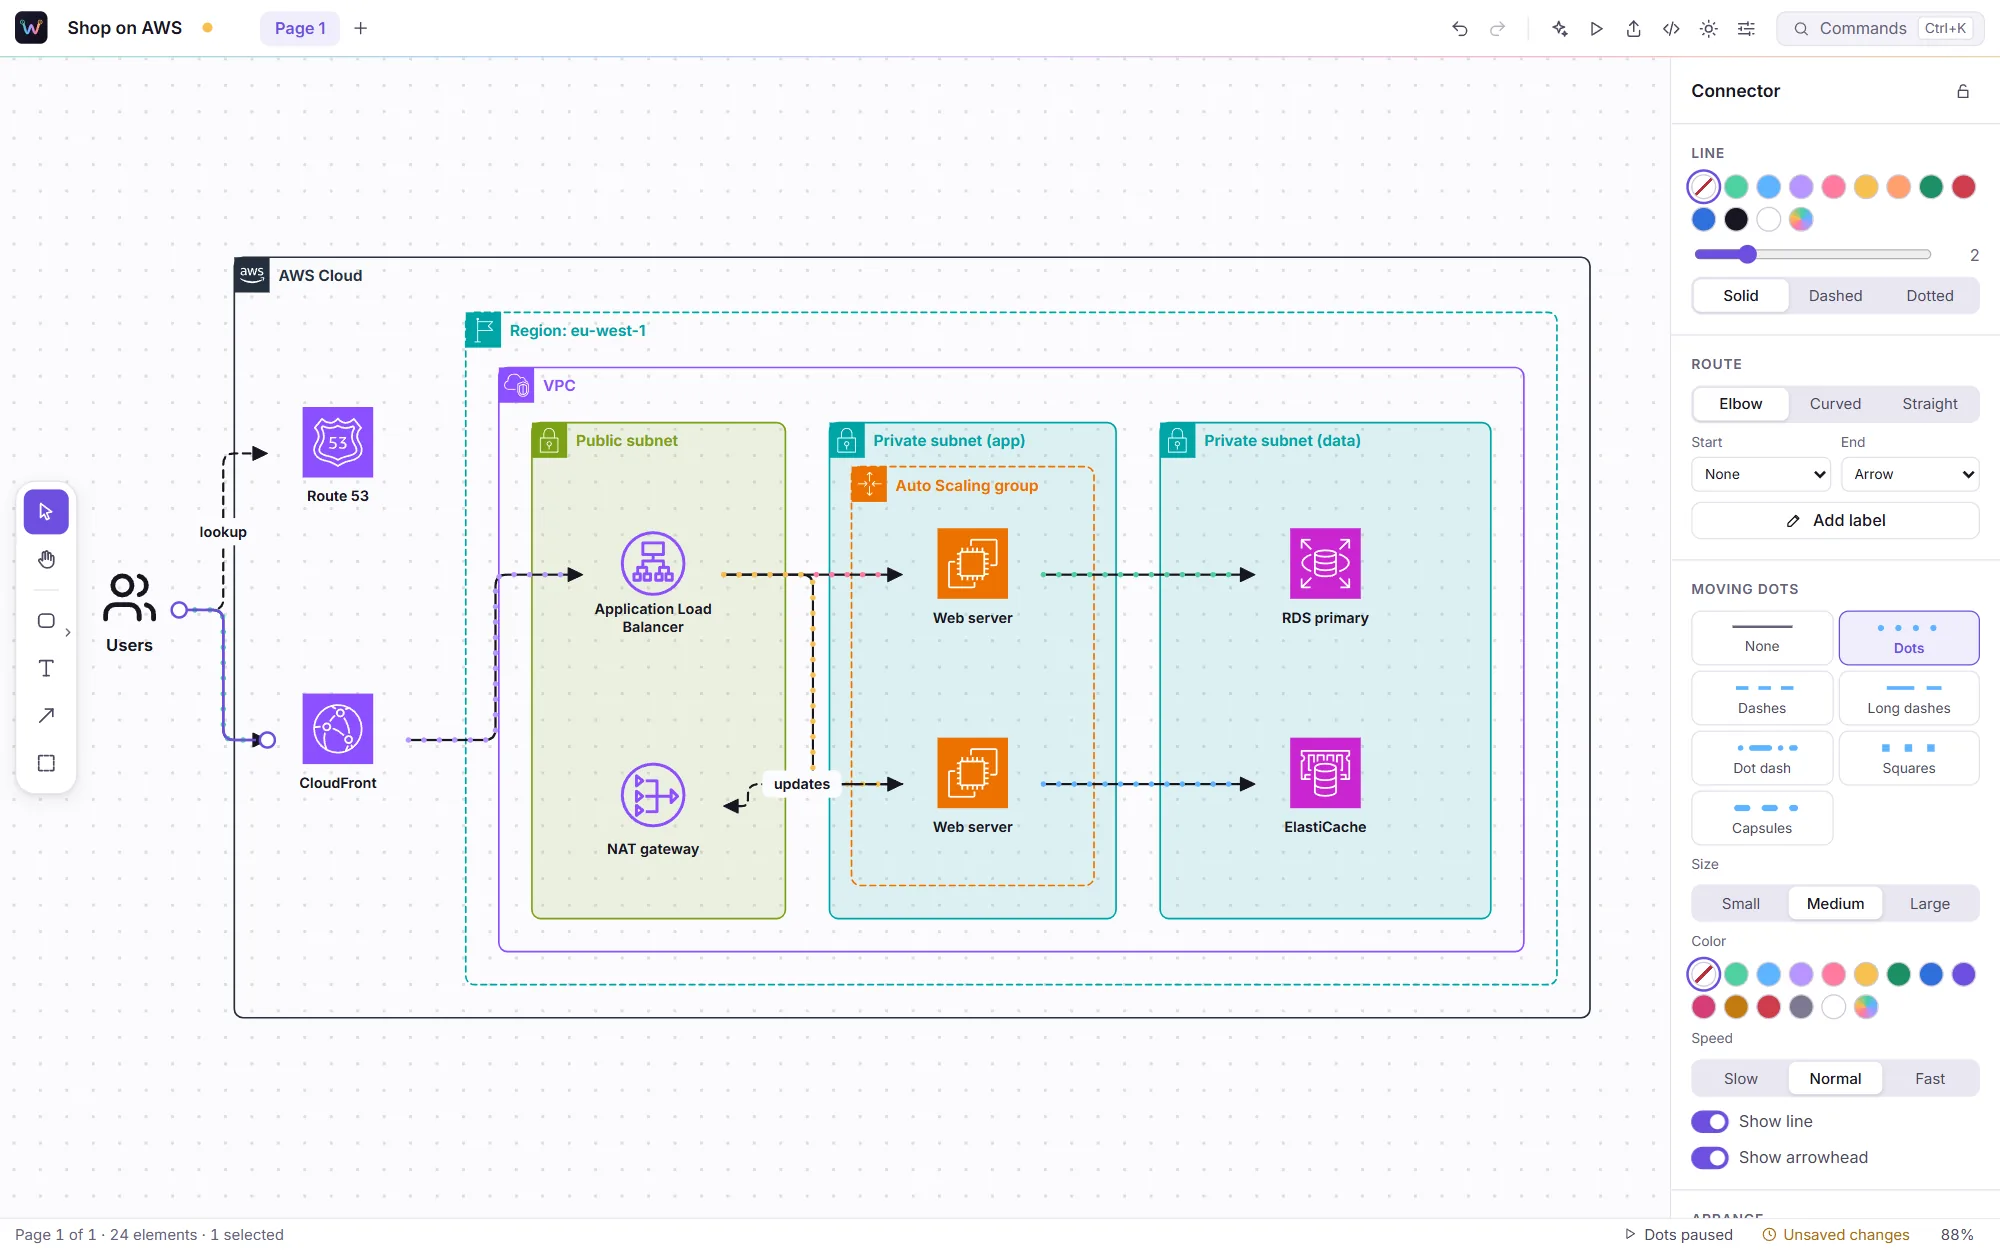Open the code embed icon
The image size is (2000, 1250).
tap(1671, 29)
